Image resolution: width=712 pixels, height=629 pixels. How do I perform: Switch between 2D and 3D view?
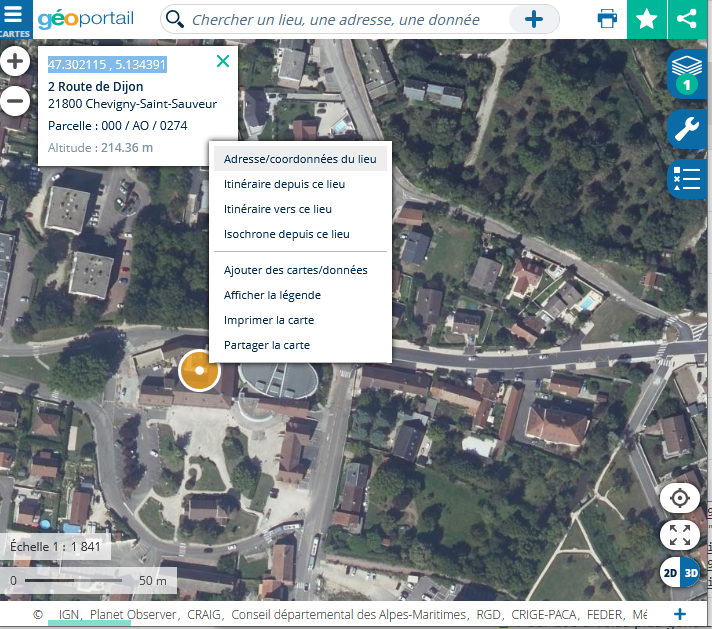680,573
